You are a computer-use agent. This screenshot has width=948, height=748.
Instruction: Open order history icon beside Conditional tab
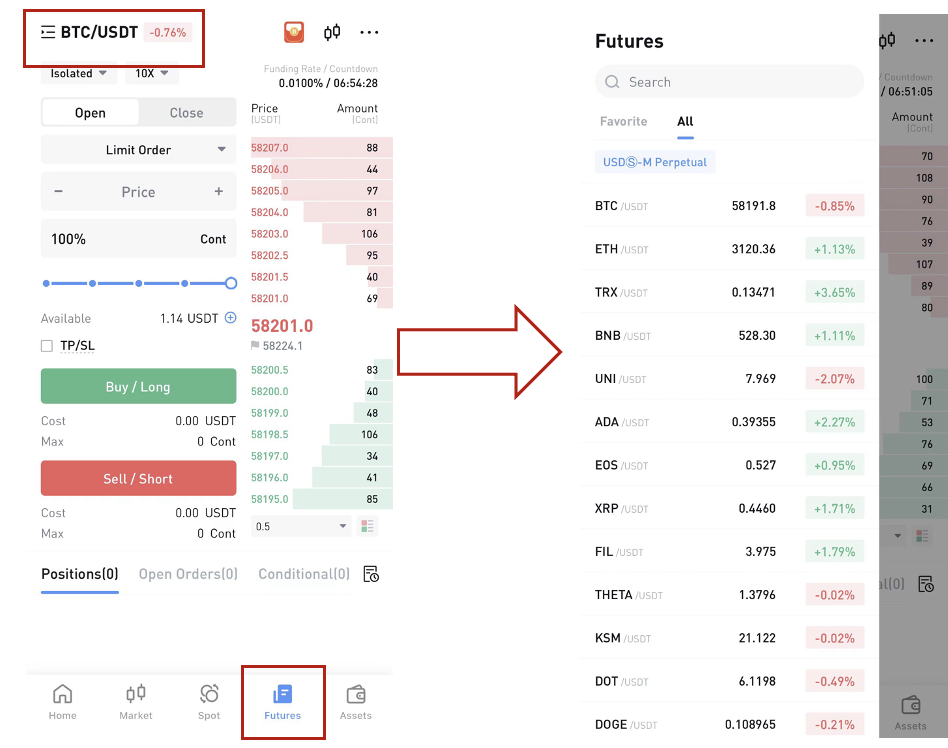[x=371, y=574]
